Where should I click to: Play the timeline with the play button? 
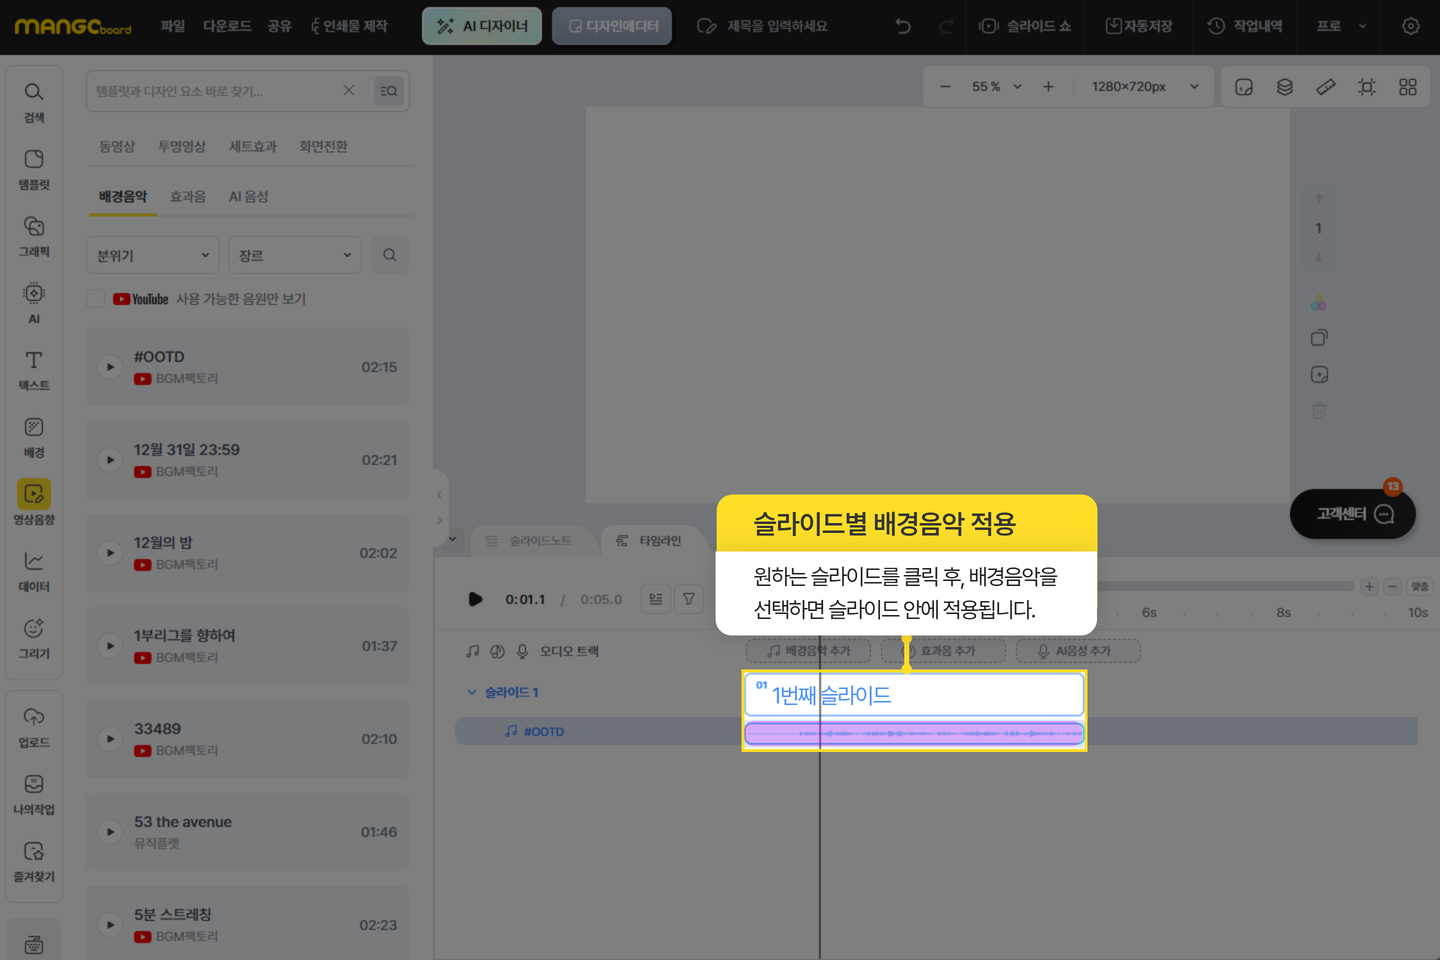(475, 599)
